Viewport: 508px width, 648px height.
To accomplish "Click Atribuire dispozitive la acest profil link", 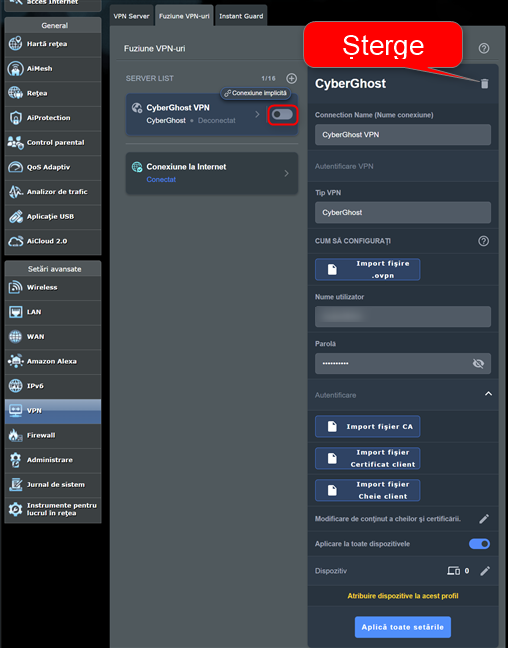I will tap(403, 596).
